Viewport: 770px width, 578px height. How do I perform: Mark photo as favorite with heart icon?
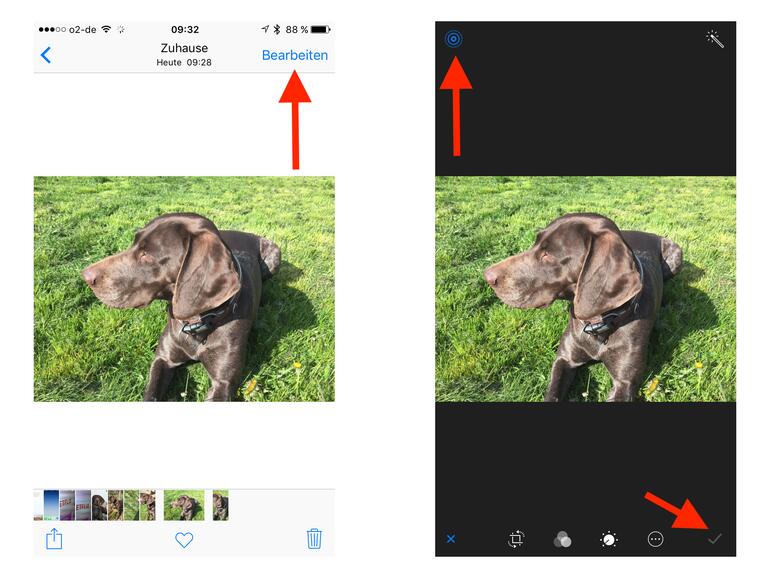pyautogui.click(x=184, y=540)
